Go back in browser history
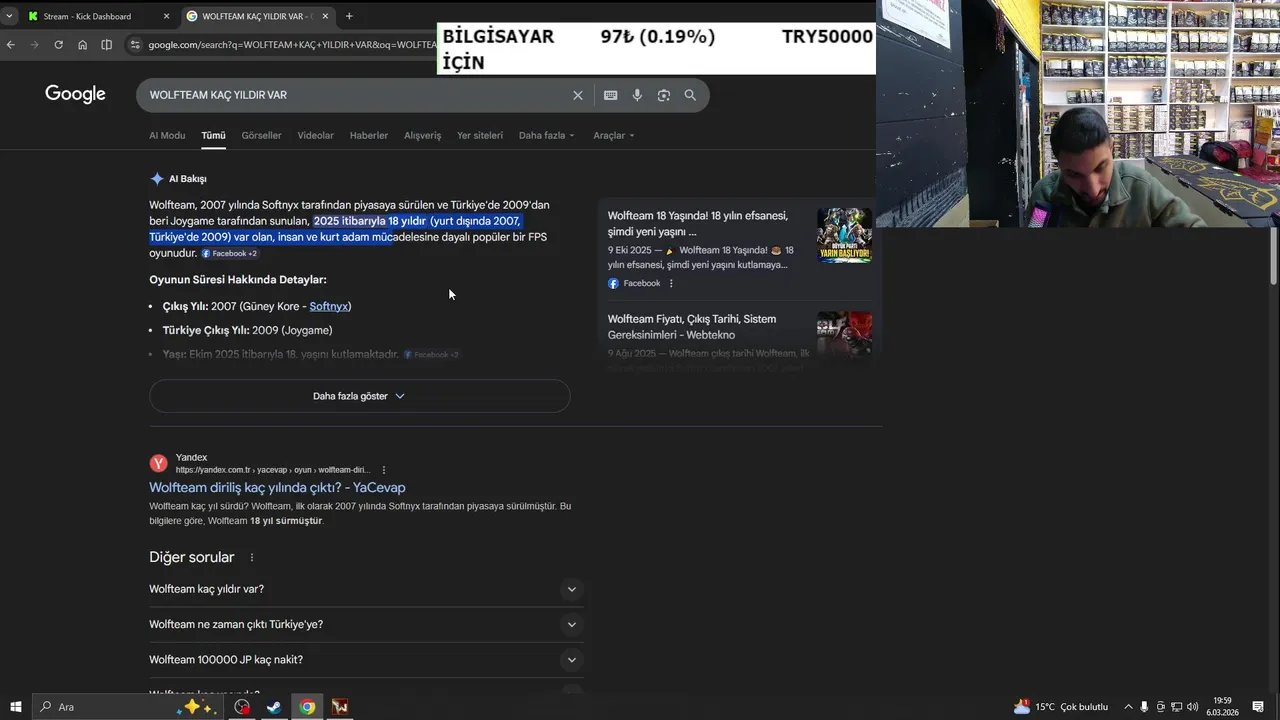 pos(11,45)
